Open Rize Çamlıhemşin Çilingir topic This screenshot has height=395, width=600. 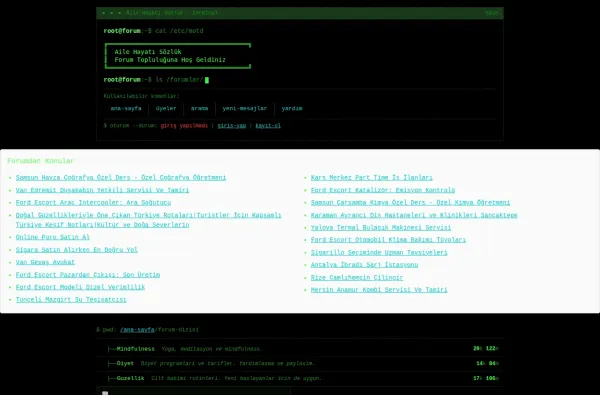tap(357, 277)
